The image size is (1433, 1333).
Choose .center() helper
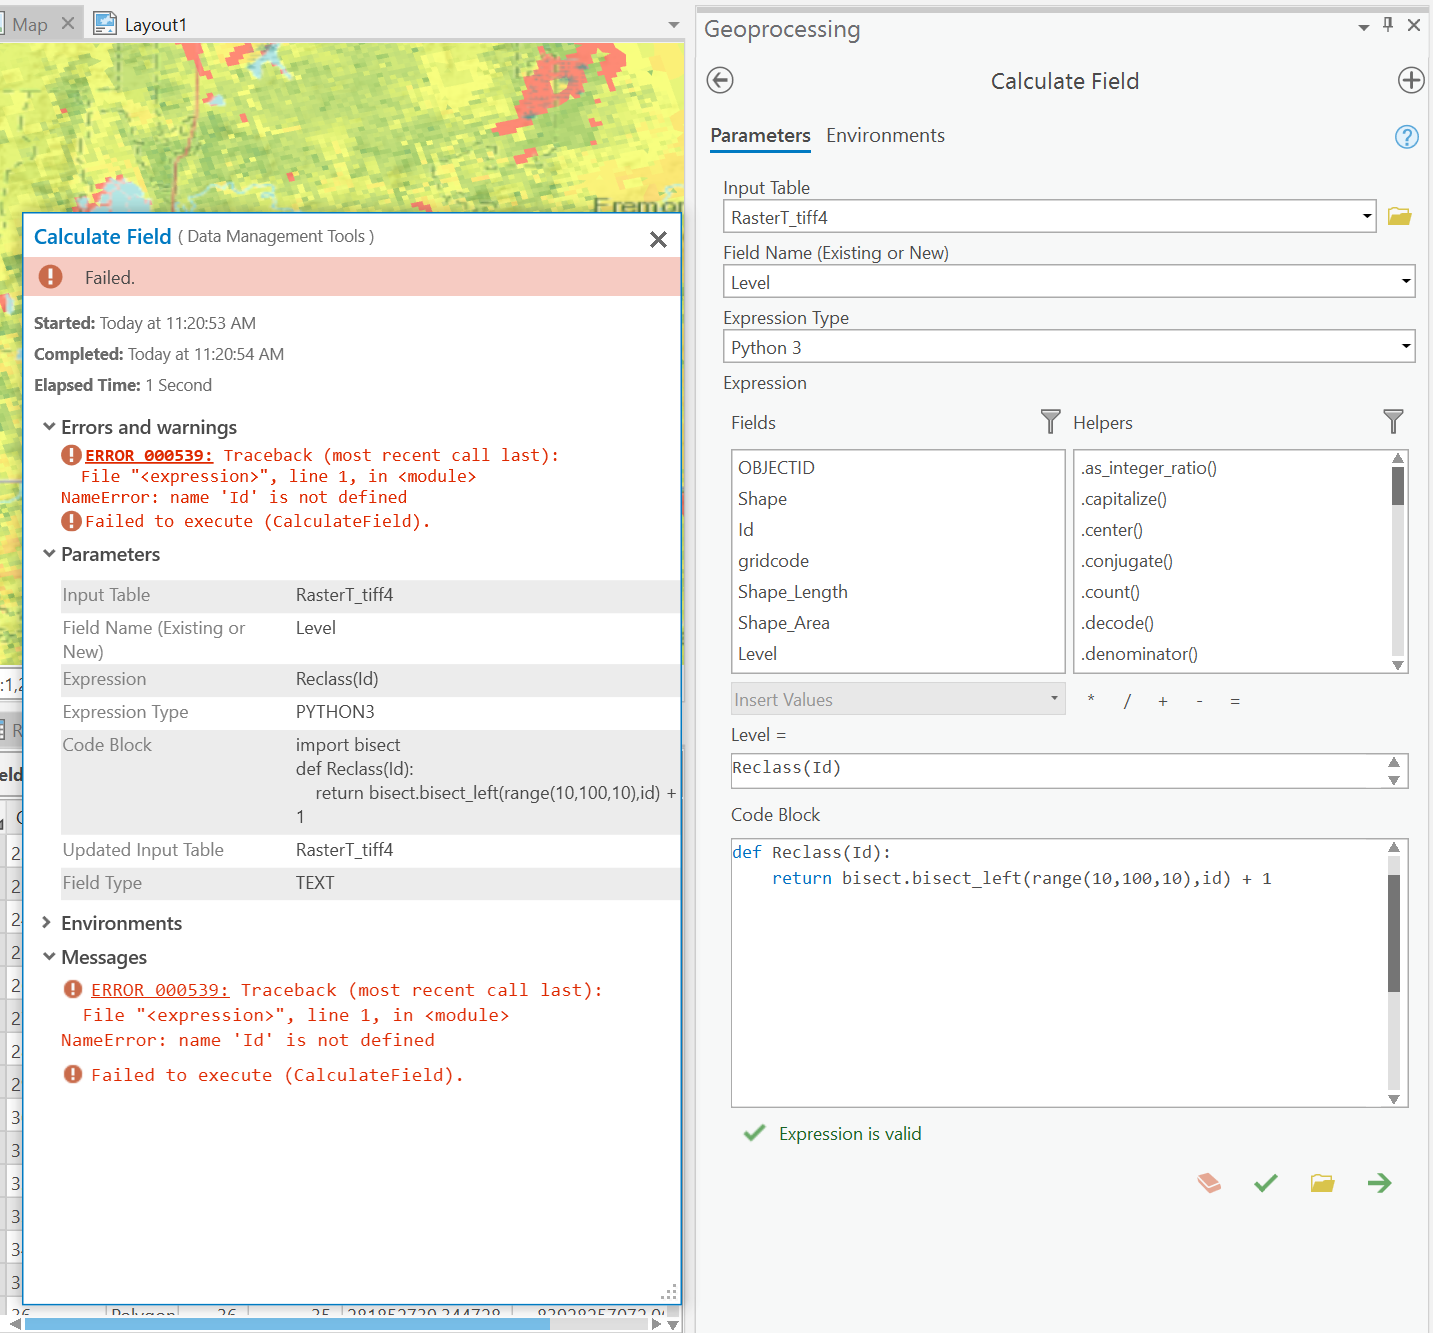[x=1111, y=530]
